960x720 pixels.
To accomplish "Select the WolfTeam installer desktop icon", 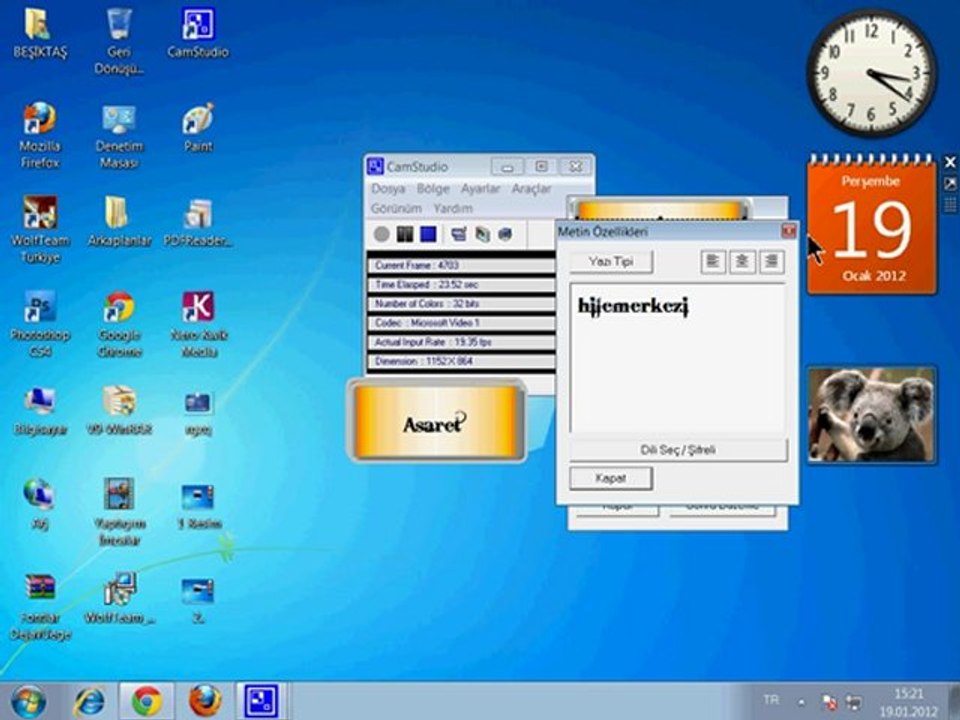I will (119, 598).
